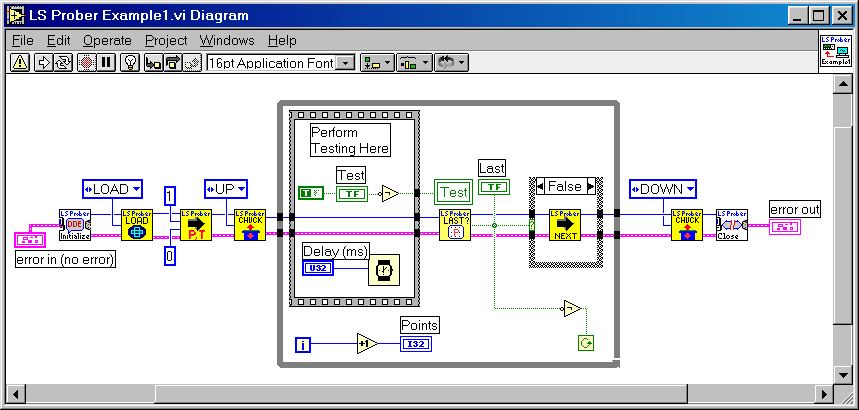Click the Wait (ms) watch icon
The width and height of the screenshot is (859, 410).
(x=383, y=269)
